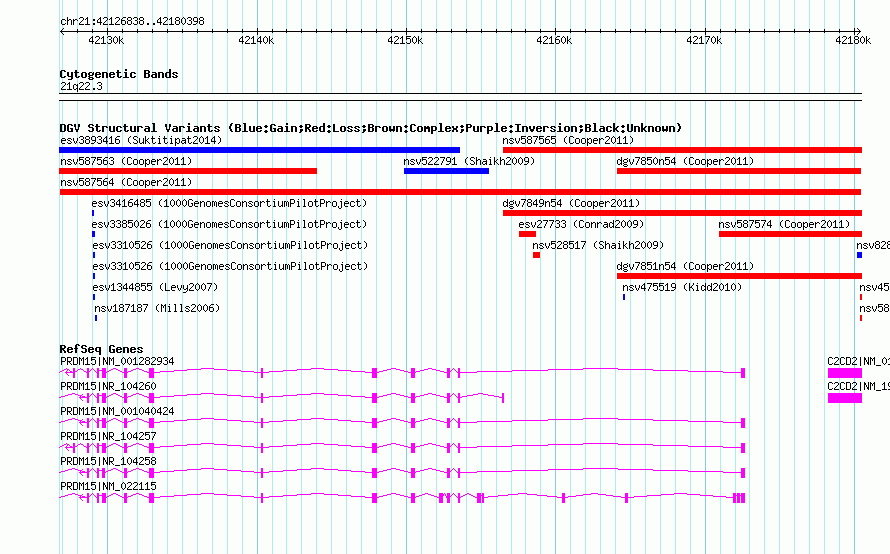Open the nsv475519 (Kidd2010) variant label

tap(682, 287)
